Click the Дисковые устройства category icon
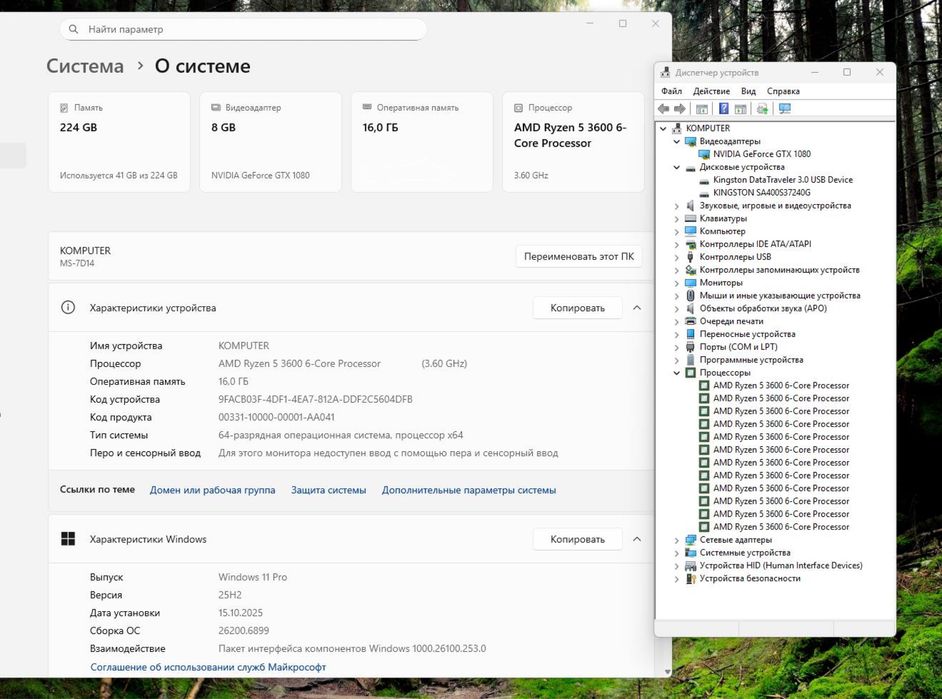This screenshot has height=699, width=942. tap(690, 168)
